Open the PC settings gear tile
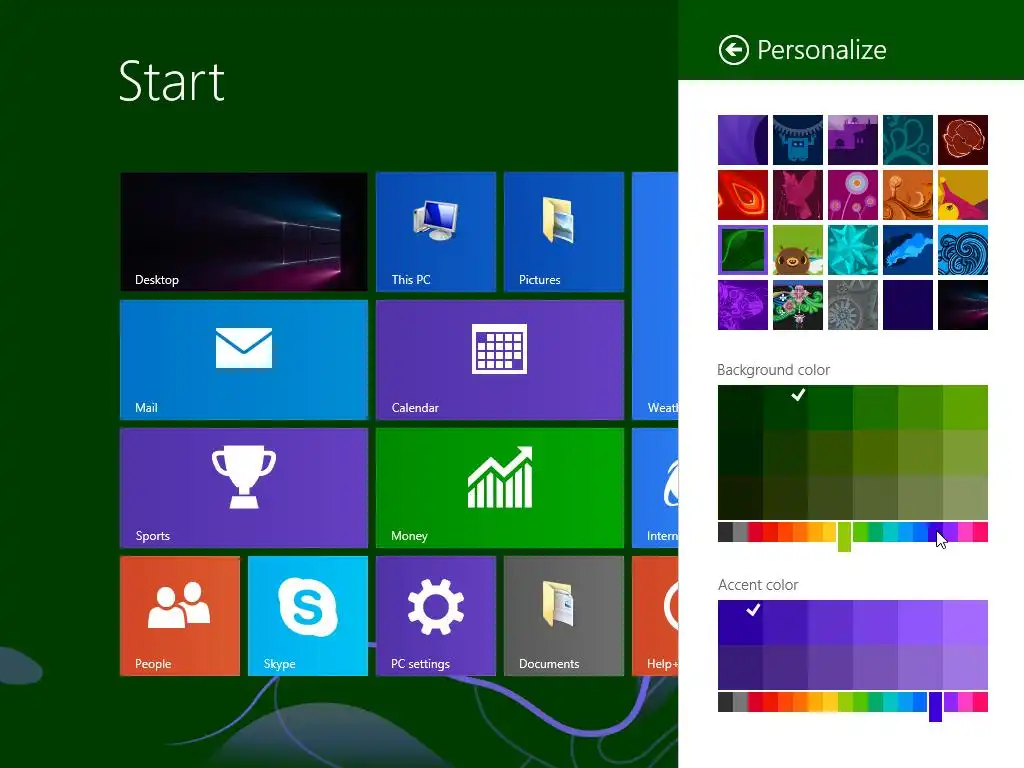Screen dimensions: 1024x768 [x=436, y=616]
